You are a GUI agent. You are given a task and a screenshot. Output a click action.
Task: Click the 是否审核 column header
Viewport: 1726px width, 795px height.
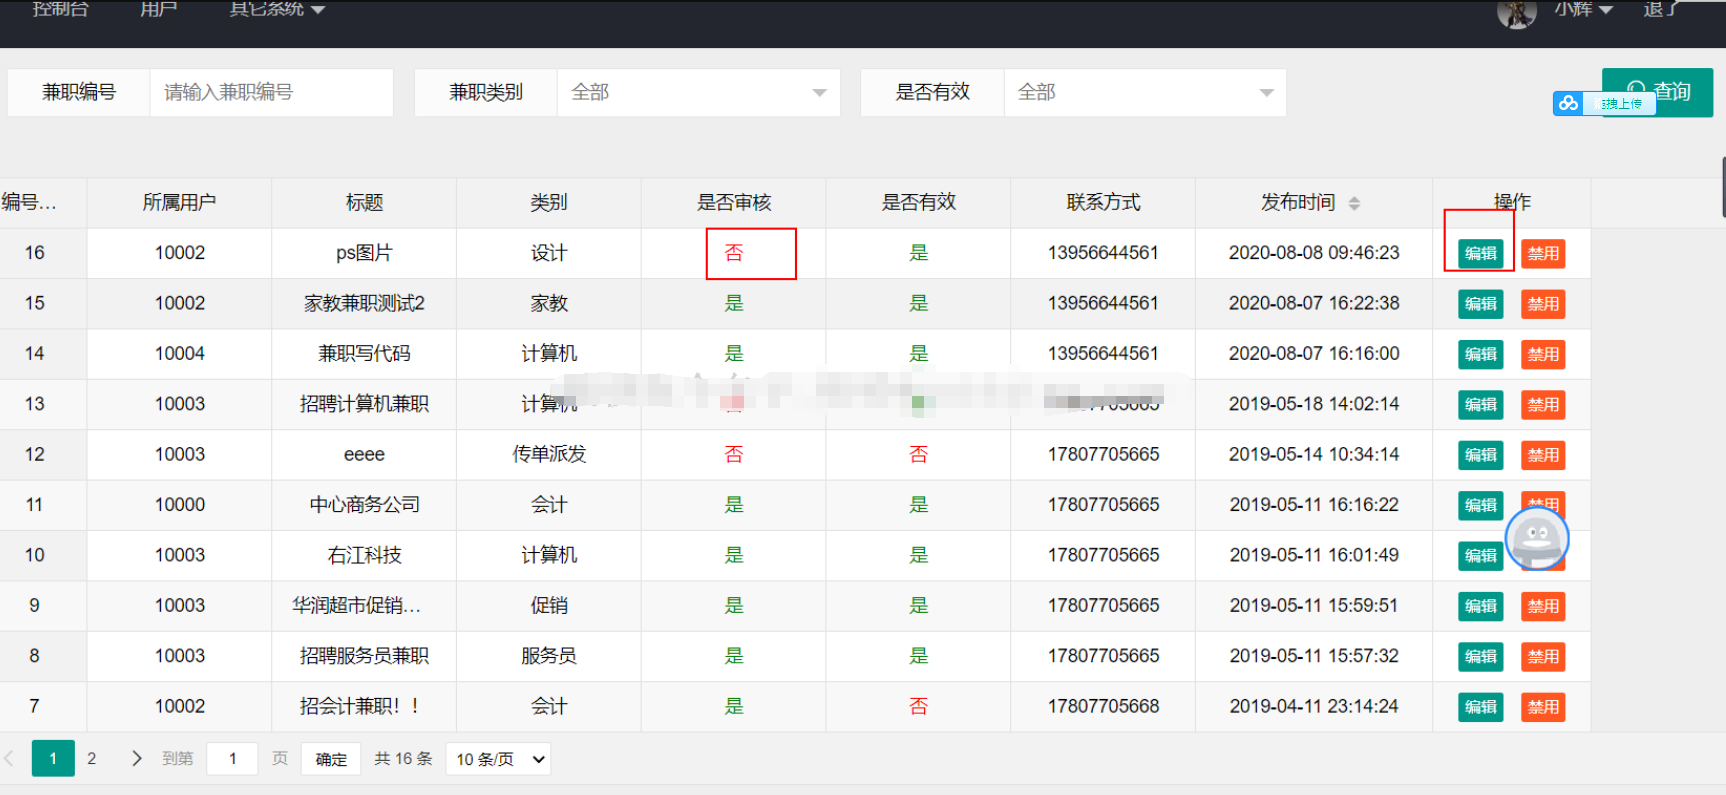click(x=734, y=203)
